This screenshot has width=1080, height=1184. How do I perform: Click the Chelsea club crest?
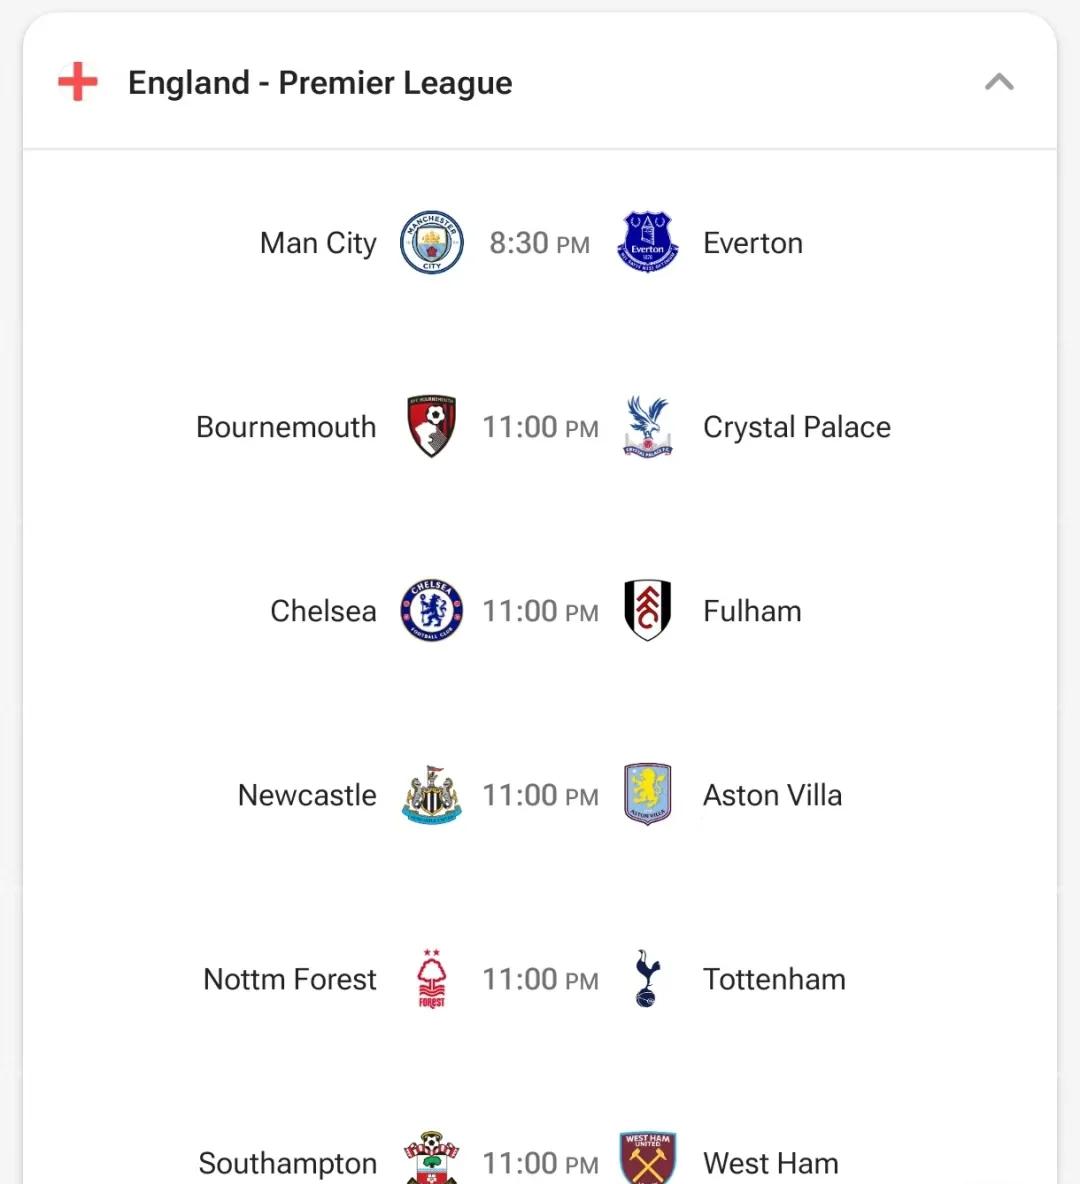pos(431,610)
